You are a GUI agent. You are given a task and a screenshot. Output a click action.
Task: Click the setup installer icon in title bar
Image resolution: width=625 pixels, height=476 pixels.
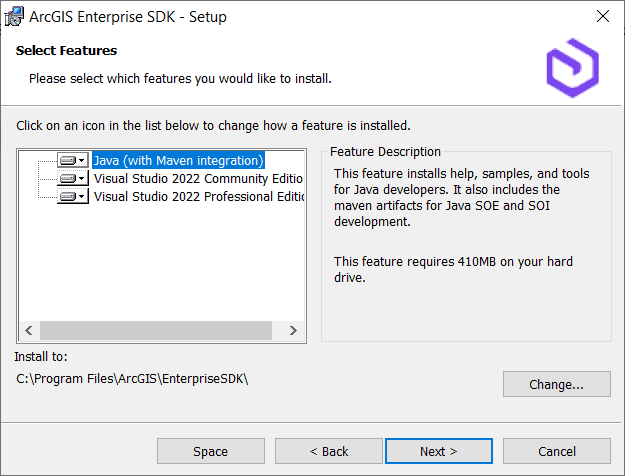tap(14, 16)
